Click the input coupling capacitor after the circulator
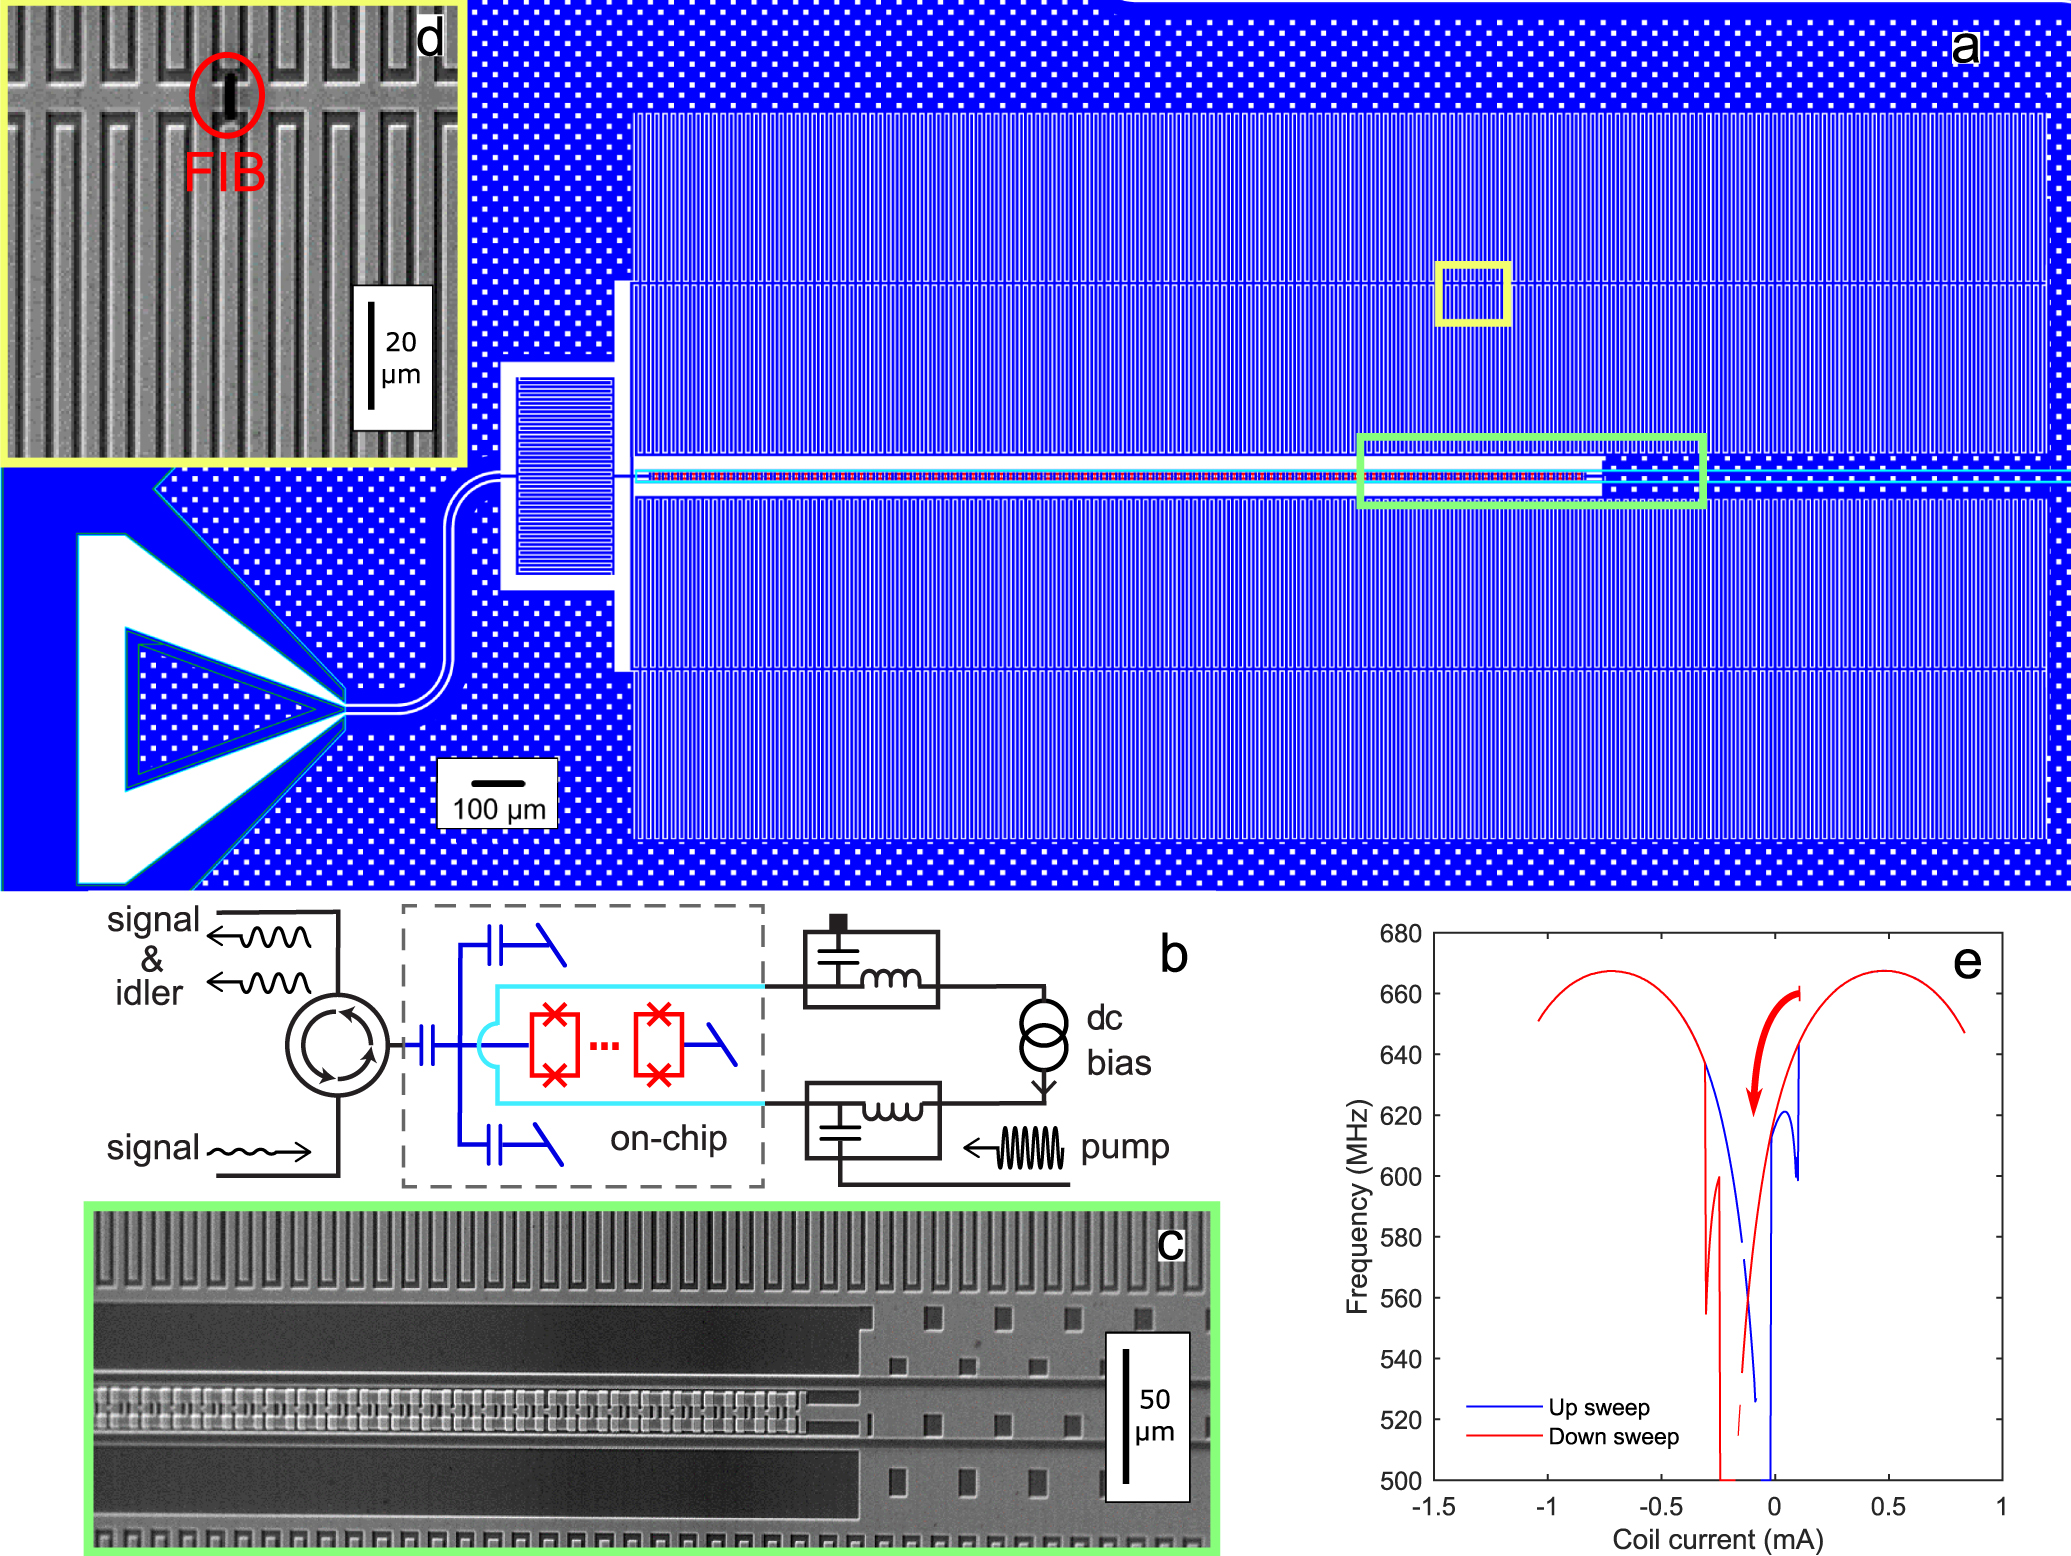The image size is (2071, 1556). pos(427,1046)
